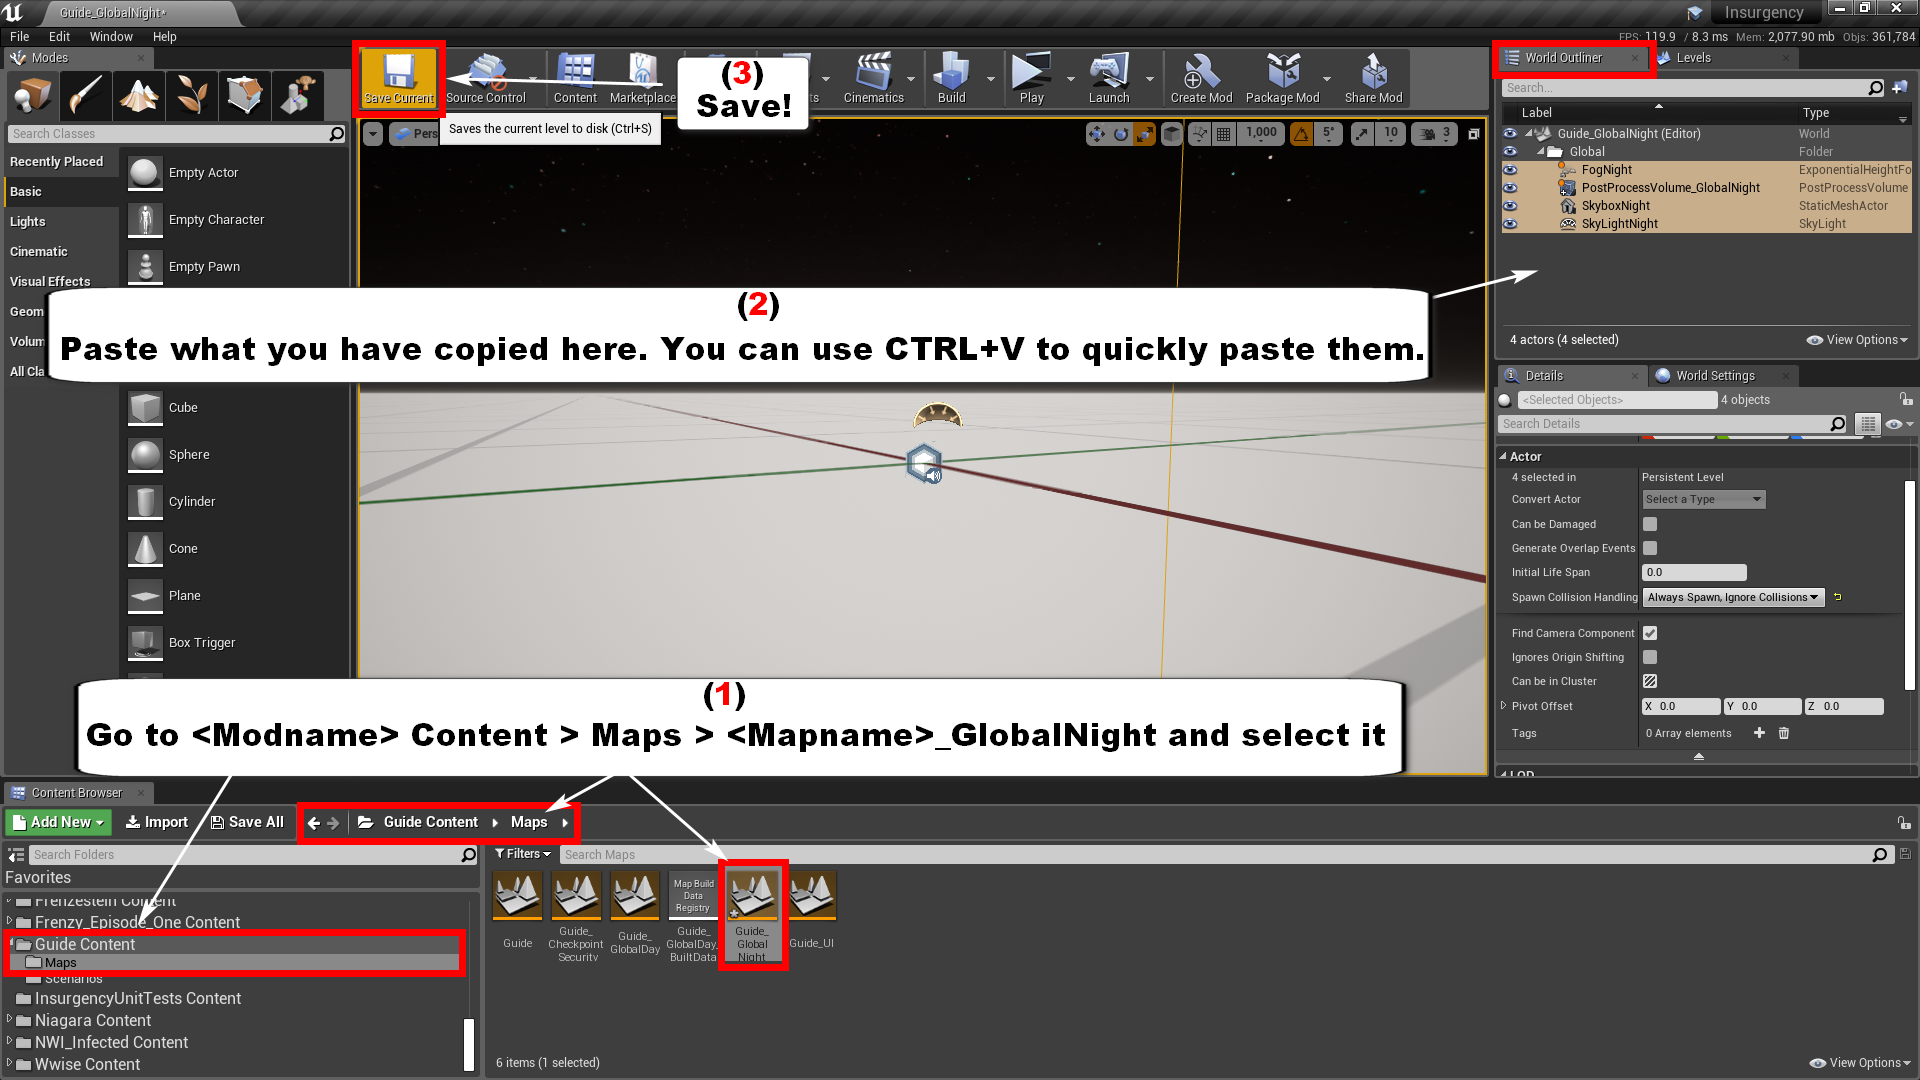The width and height of the screenshot is (1920, 1080).
Task: Click the Share Mod icon
Action: (1373, 78)
